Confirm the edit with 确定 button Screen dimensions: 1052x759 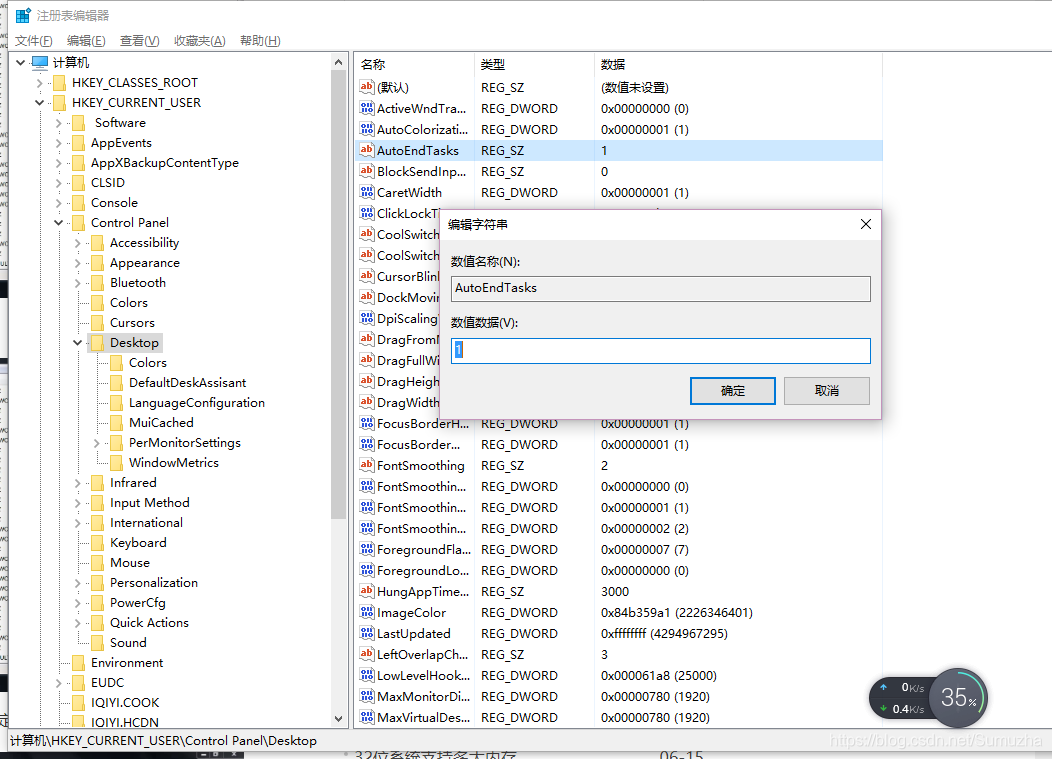click(x=733, y=391)
